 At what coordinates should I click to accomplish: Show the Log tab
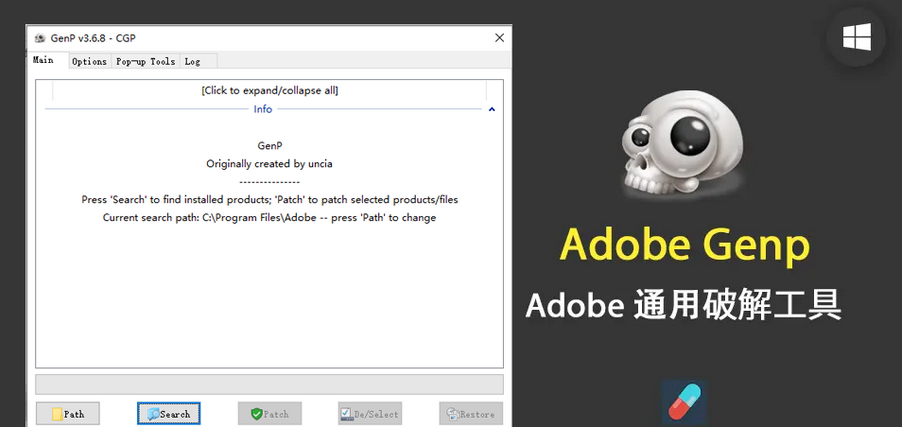(x=192, y=62)
